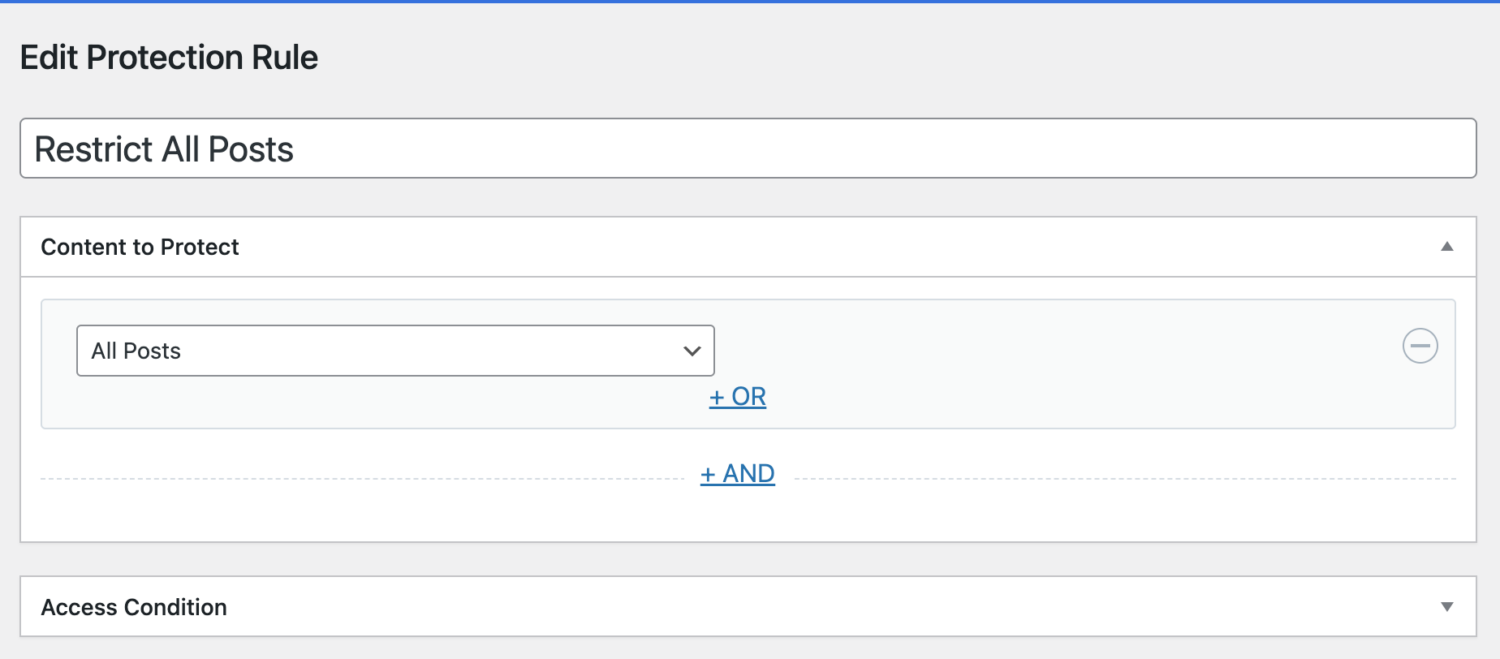
Task: Click the plus AND link on dashed divider
Action: click(x=738, y=474)
